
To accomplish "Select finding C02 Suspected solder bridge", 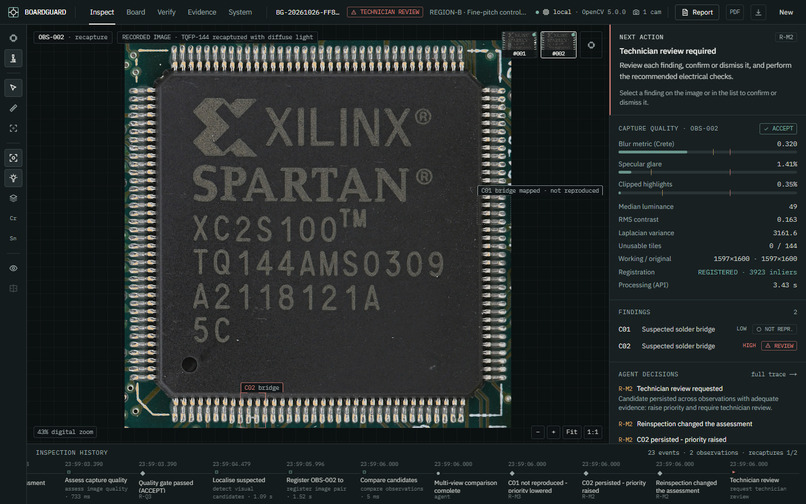I will point(707,346).
